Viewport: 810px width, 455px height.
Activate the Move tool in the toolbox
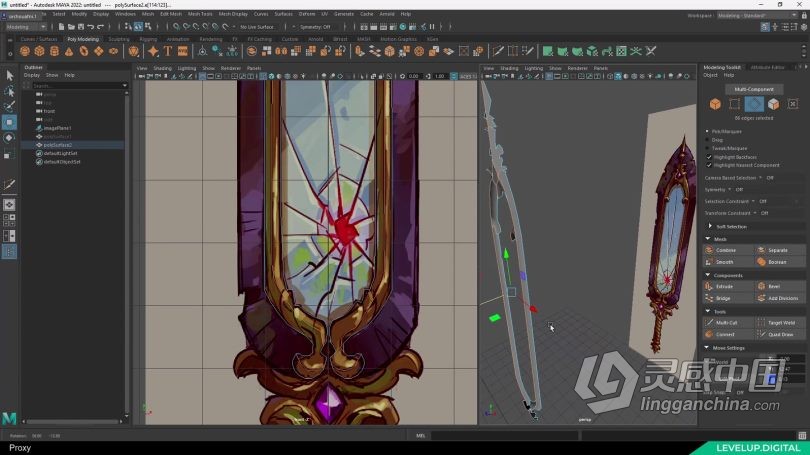[x=9, y=122]
